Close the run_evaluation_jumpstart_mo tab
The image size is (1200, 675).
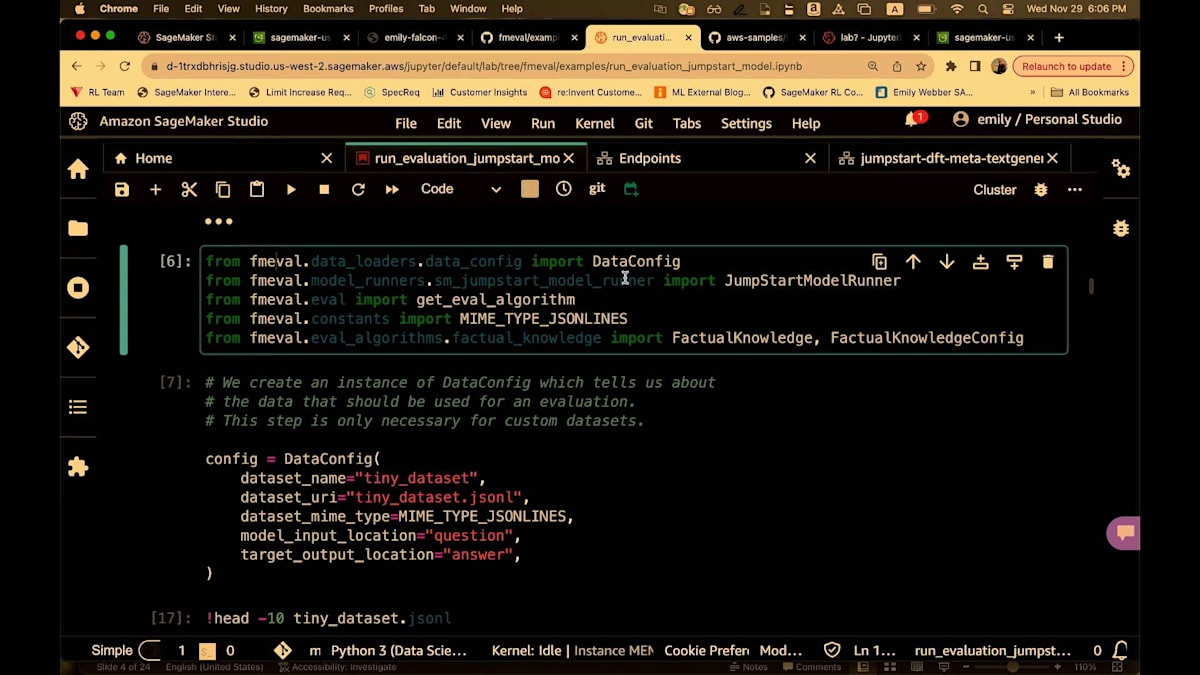tap(569, 158)
